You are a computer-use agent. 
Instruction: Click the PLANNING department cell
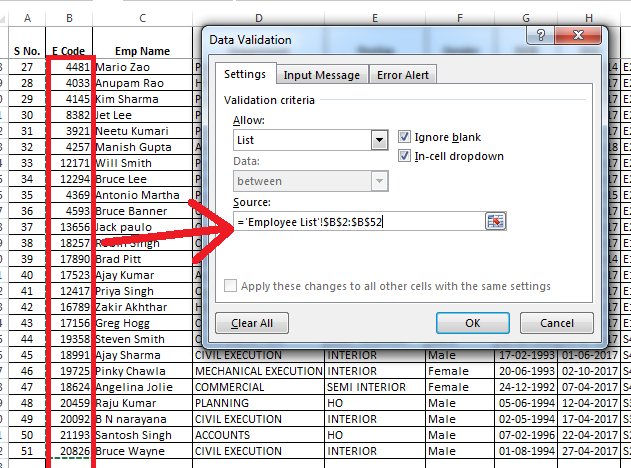(x=259, y=403)
